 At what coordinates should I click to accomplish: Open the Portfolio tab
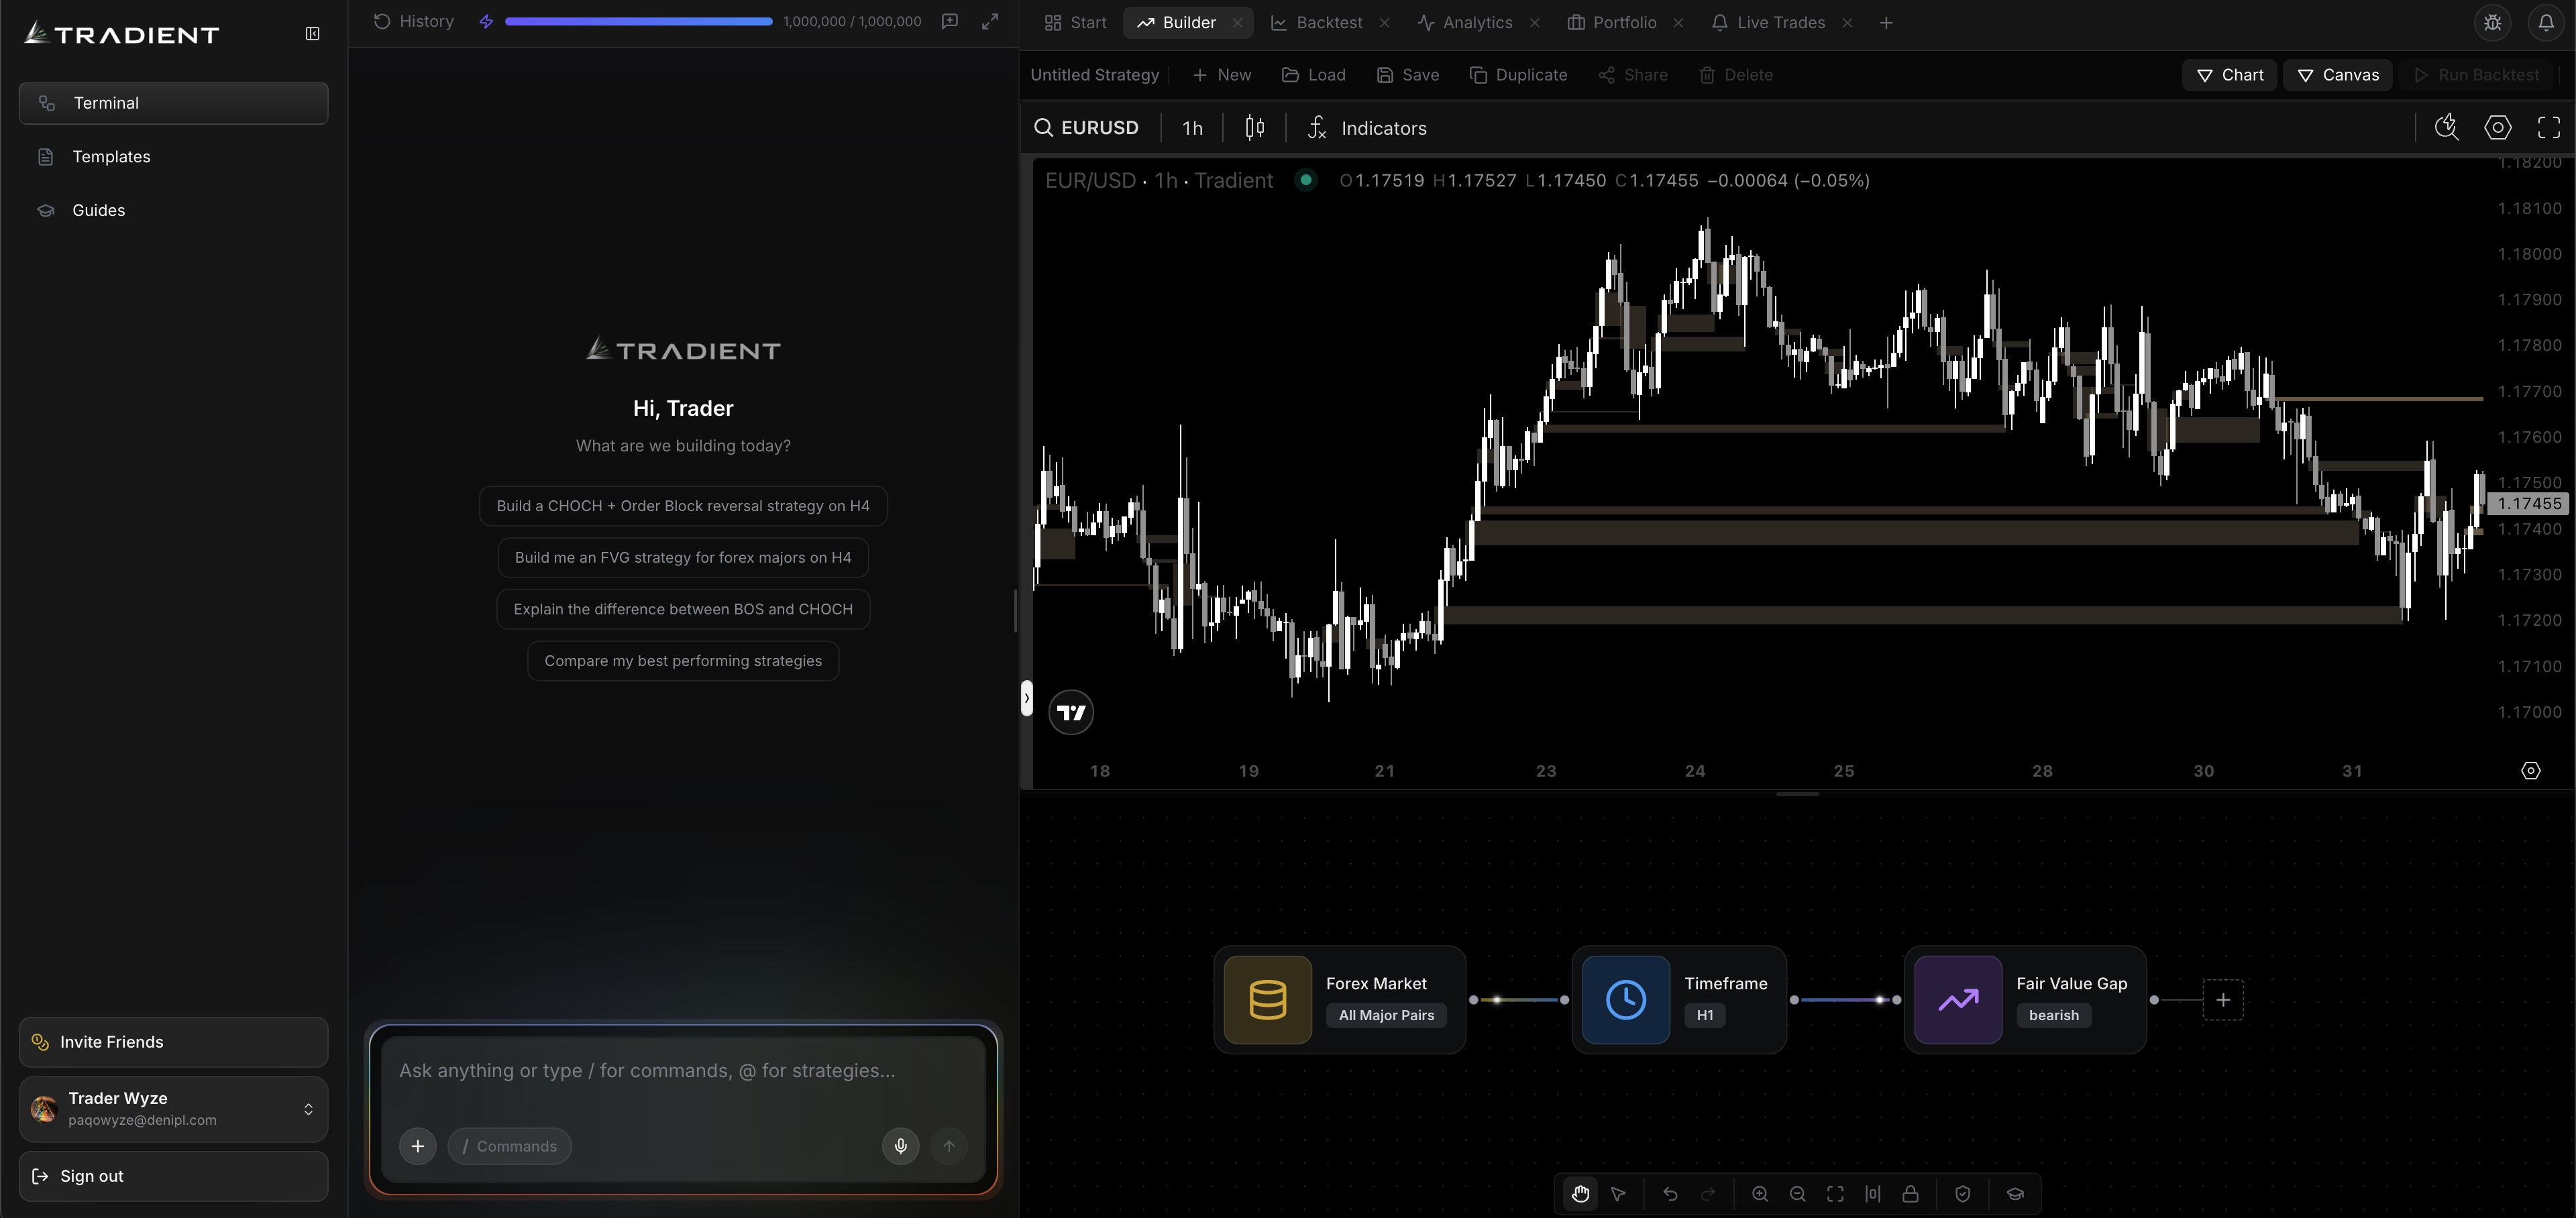(1612, 22)
